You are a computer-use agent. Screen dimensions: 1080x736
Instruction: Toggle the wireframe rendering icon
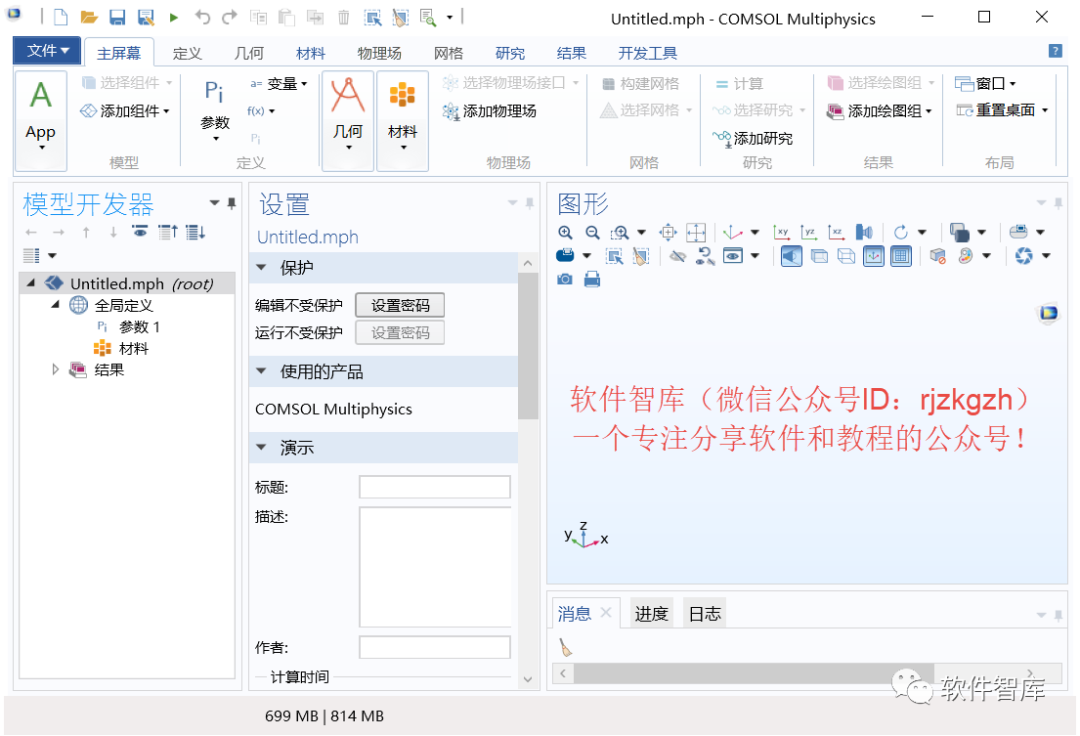(x=847, y=256)
